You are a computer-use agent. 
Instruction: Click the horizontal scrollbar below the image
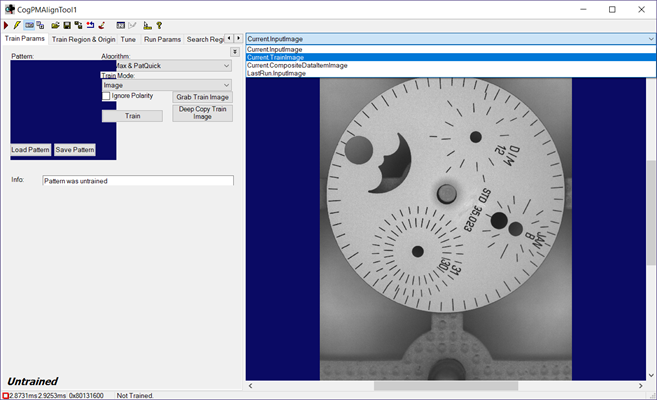446,386
